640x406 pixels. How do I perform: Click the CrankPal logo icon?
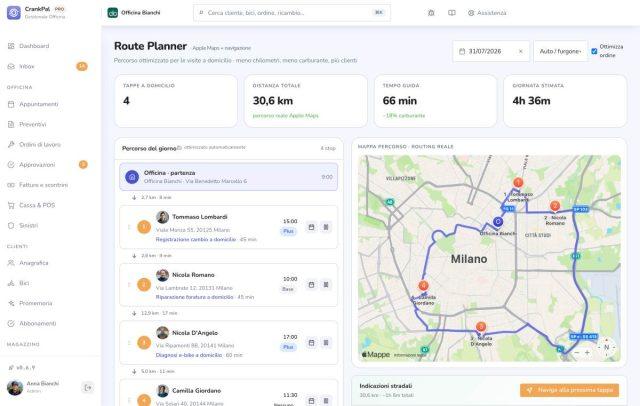pos(13,13)
